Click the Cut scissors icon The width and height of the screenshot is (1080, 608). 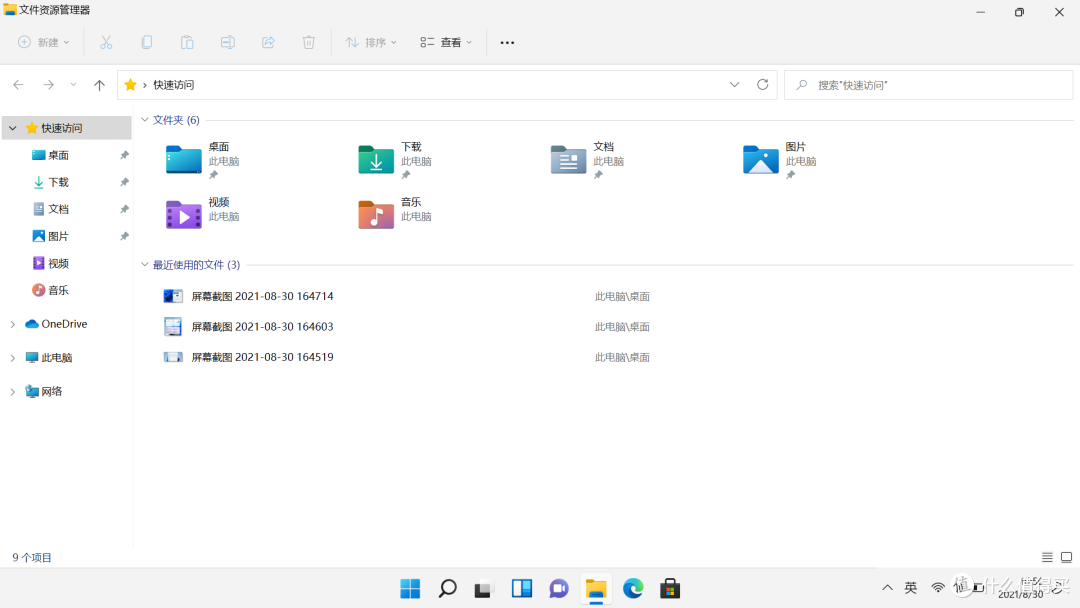pyautogui.click(x=106, y=43)
